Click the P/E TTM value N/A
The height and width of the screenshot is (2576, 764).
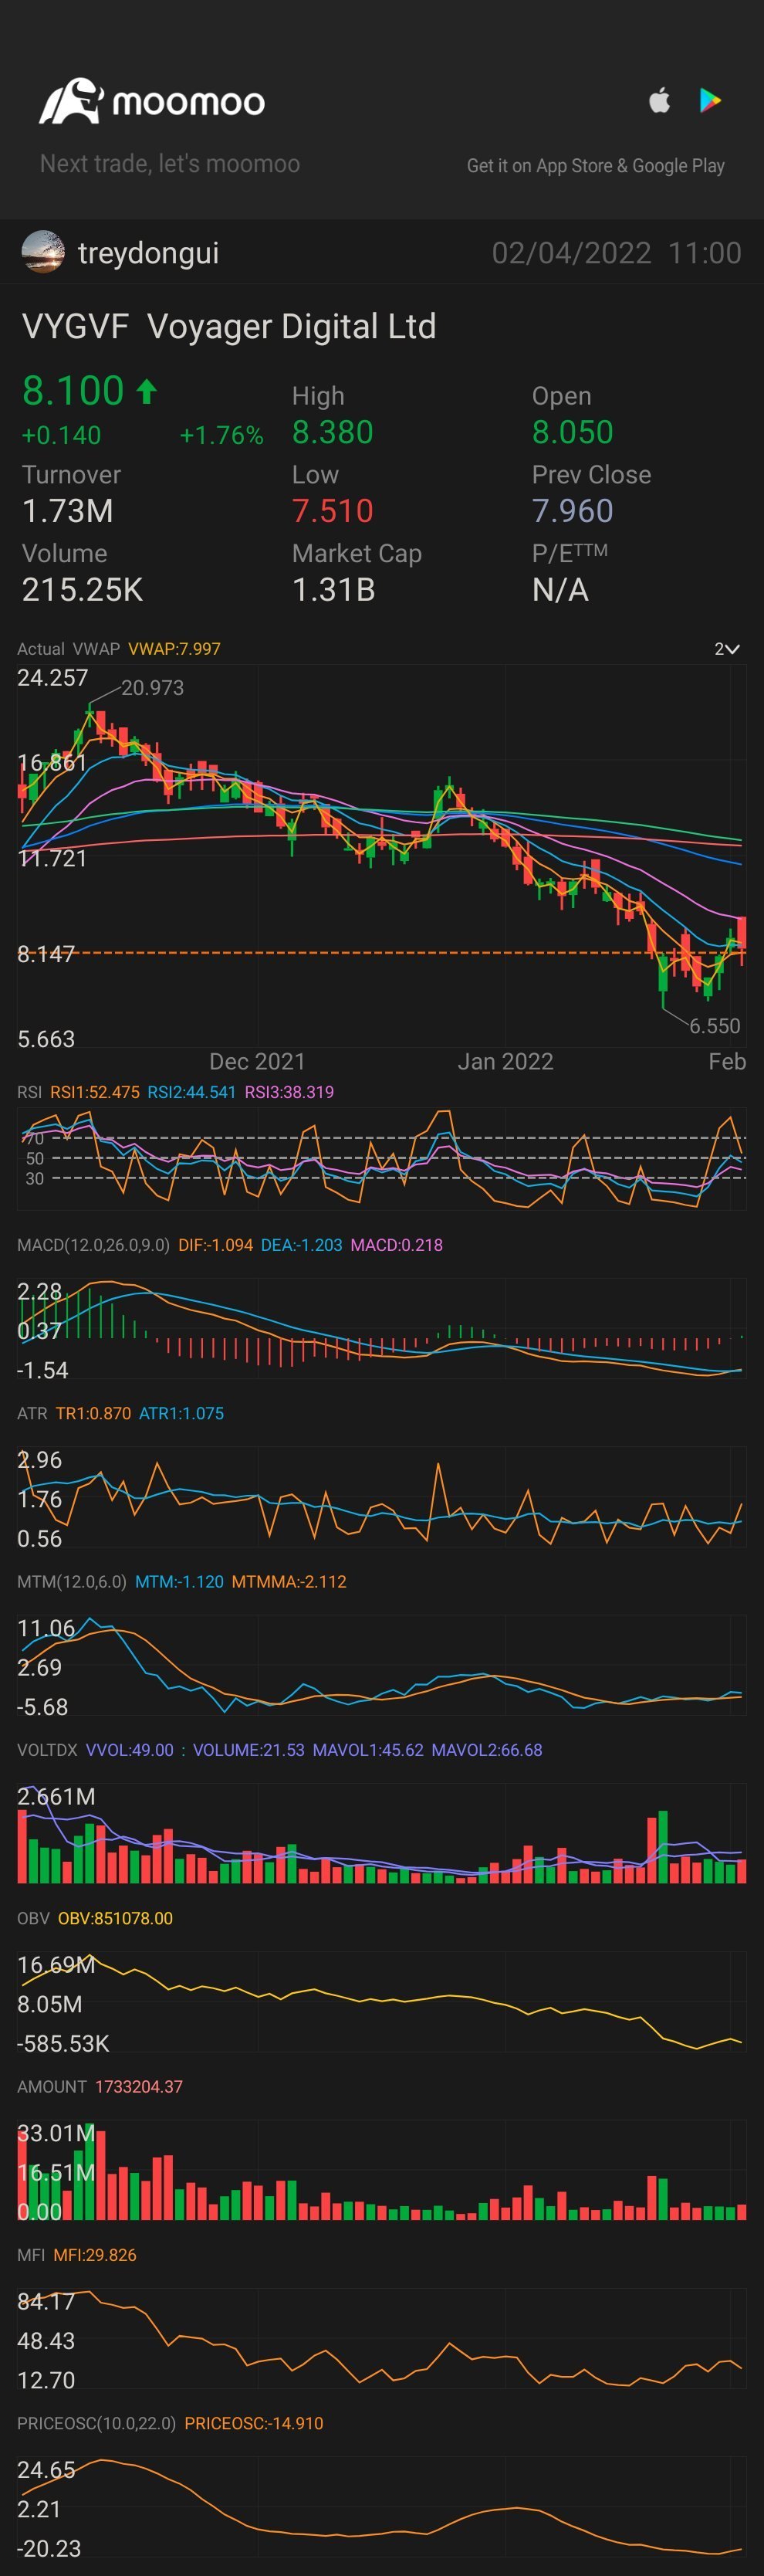click(x=560, y=590)
